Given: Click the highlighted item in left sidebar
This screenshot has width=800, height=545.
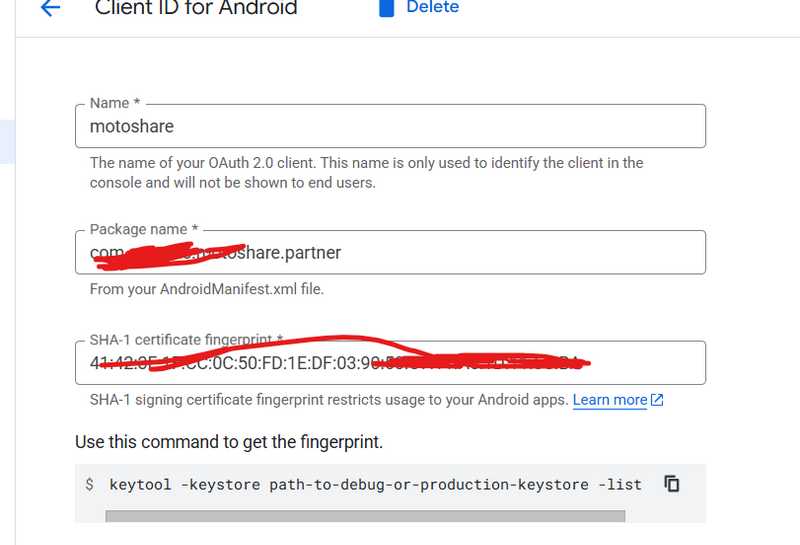Looking at the screenshot, I should coord(7,141).
